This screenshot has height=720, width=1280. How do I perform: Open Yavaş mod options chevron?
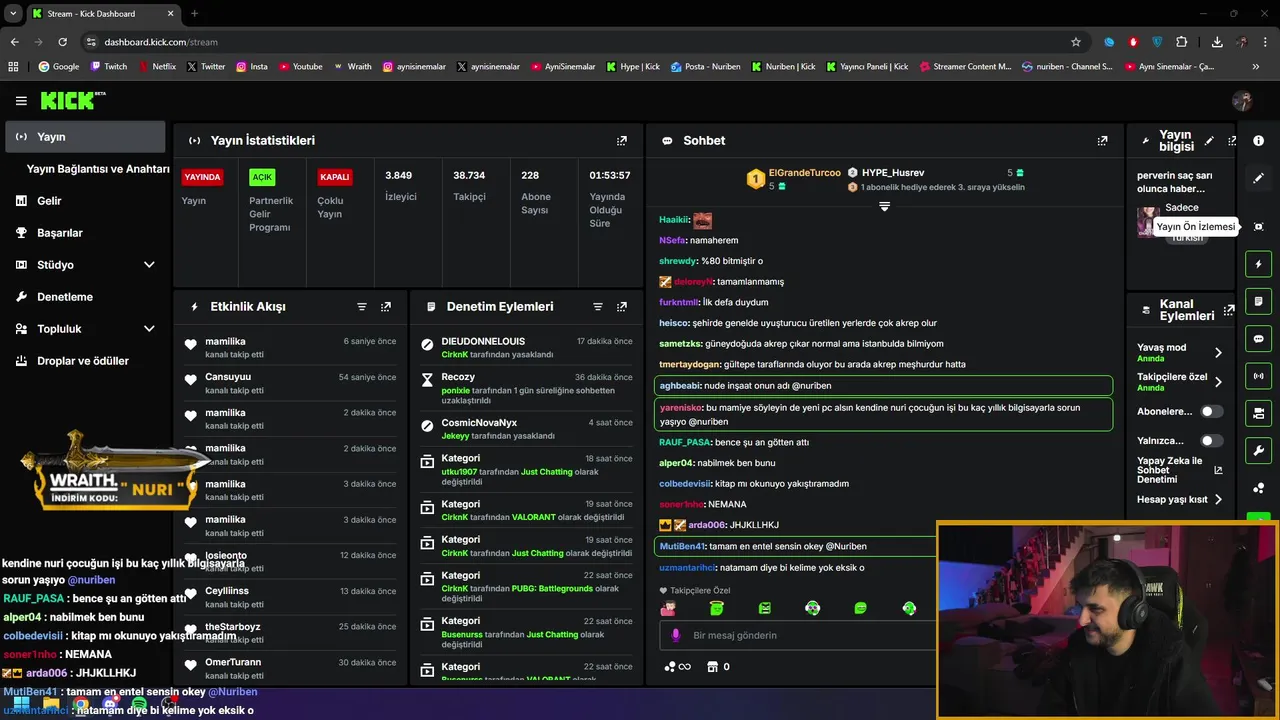(x=1218, y=353)
